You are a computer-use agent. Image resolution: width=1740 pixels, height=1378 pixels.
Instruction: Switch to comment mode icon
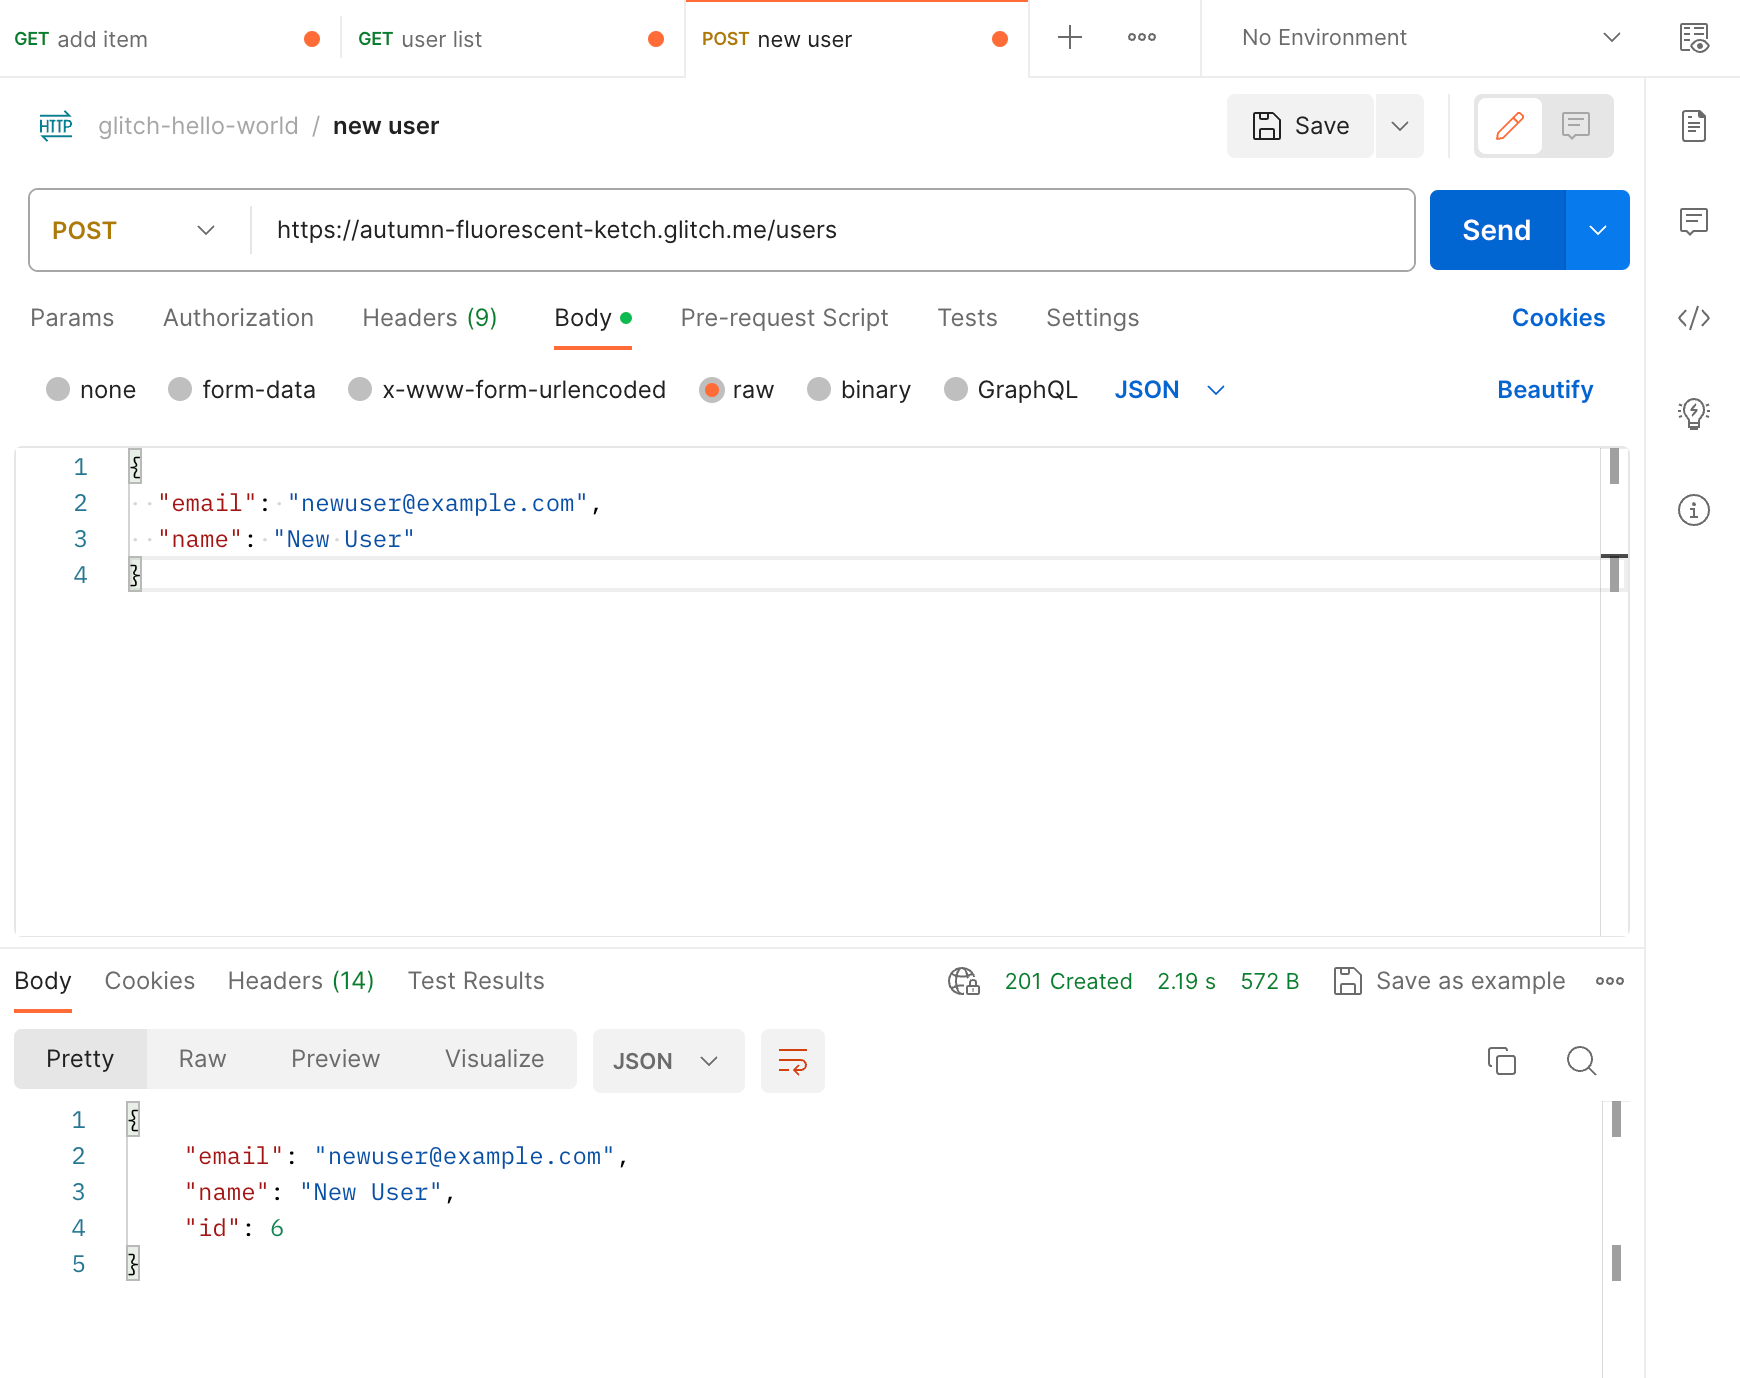click(1576, 126)
